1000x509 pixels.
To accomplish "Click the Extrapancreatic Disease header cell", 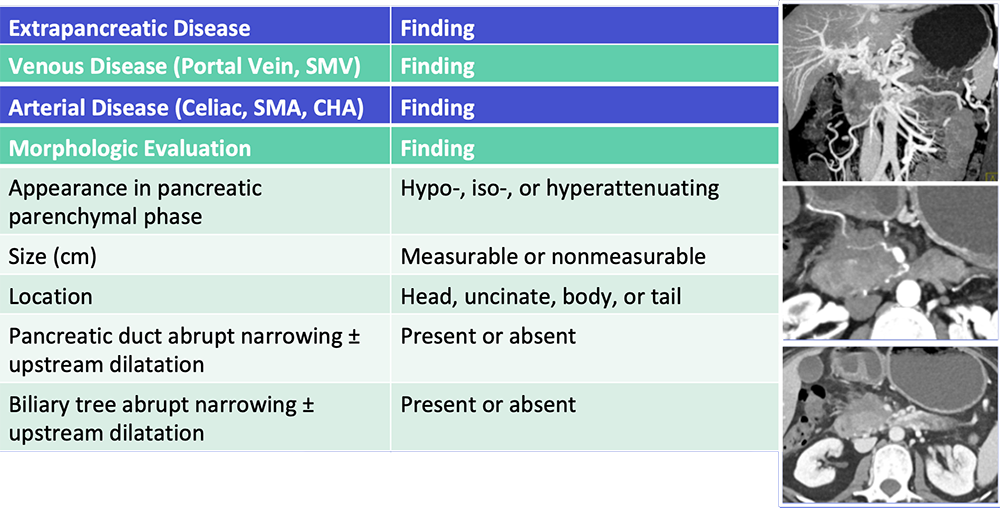I will coord(195,26).
